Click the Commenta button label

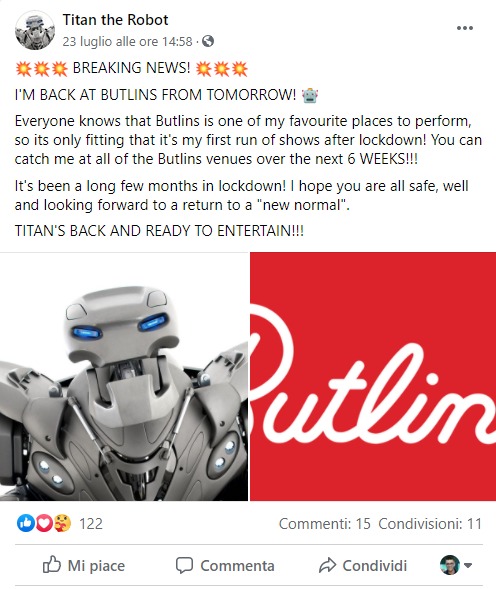237,566
